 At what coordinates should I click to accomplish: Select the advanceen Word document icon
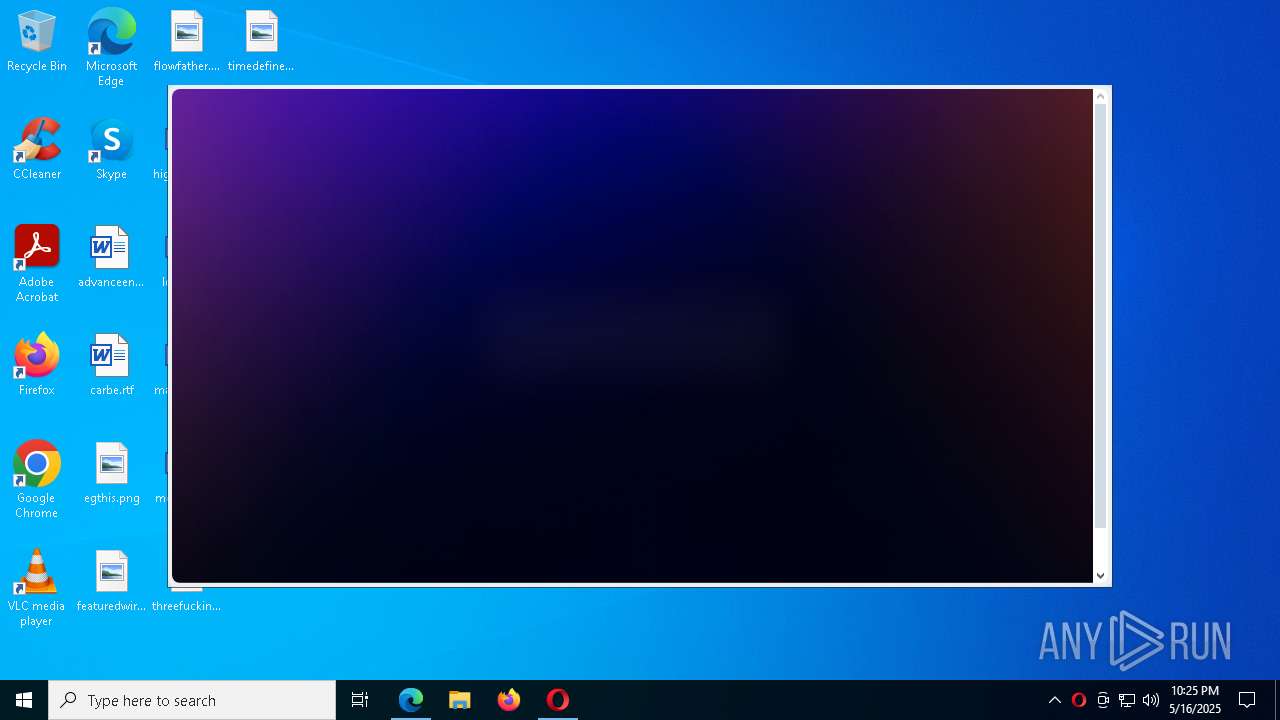tap(111, 258)
